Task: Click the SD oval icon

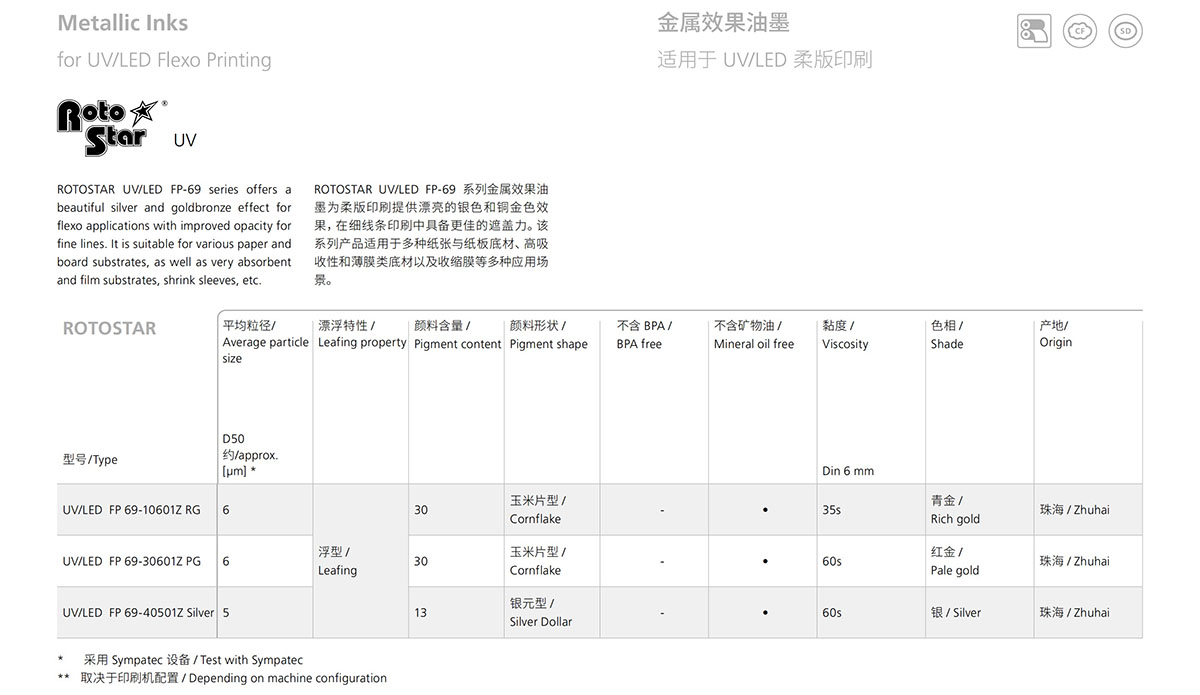Action: click(x=1126, y=31)
